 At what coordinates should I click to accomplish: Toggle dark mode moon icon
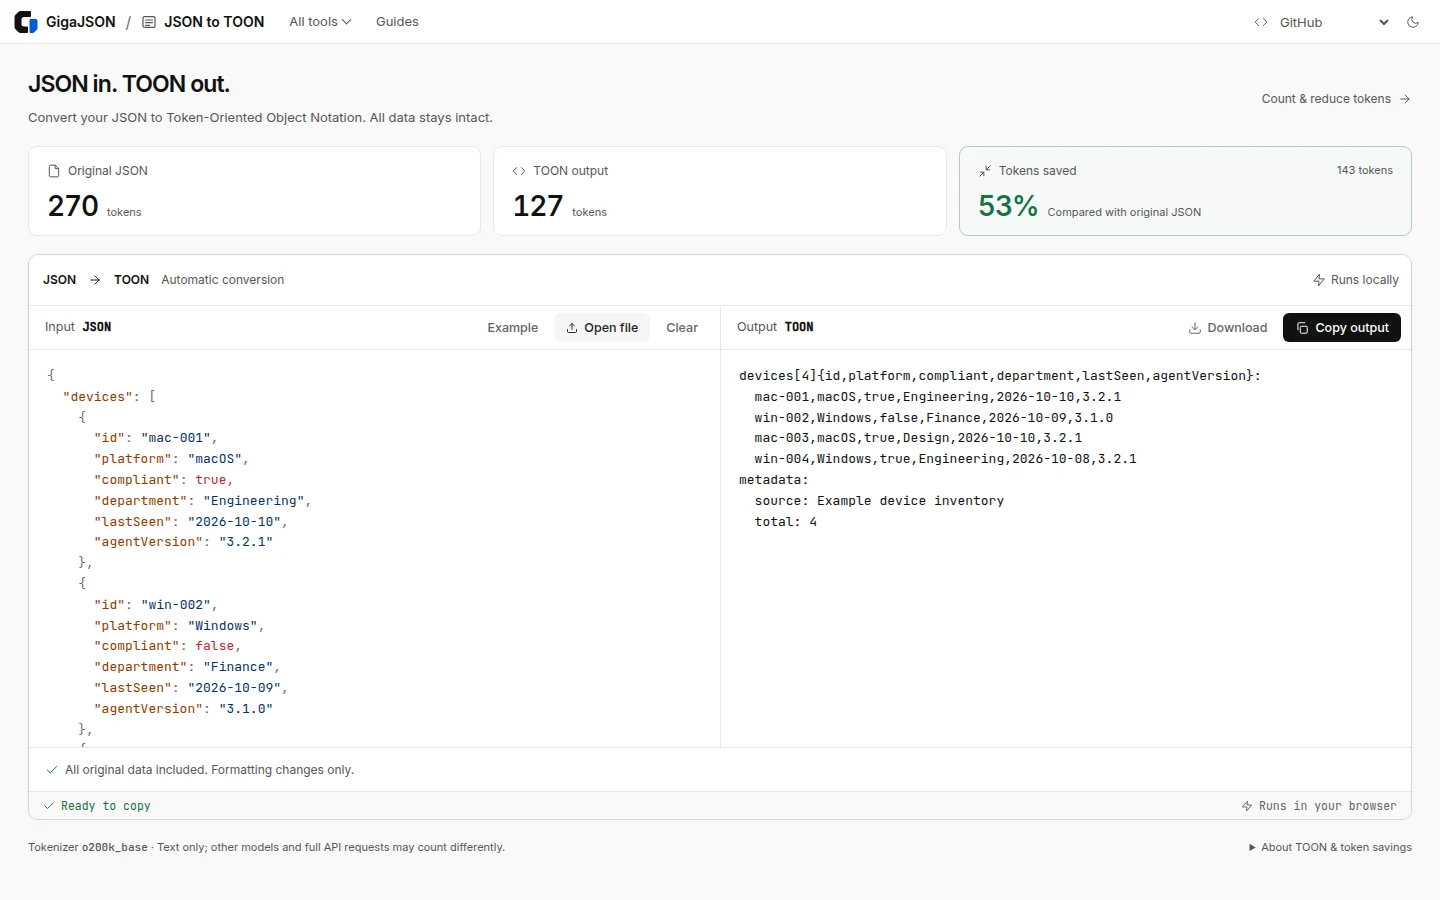1413,22
